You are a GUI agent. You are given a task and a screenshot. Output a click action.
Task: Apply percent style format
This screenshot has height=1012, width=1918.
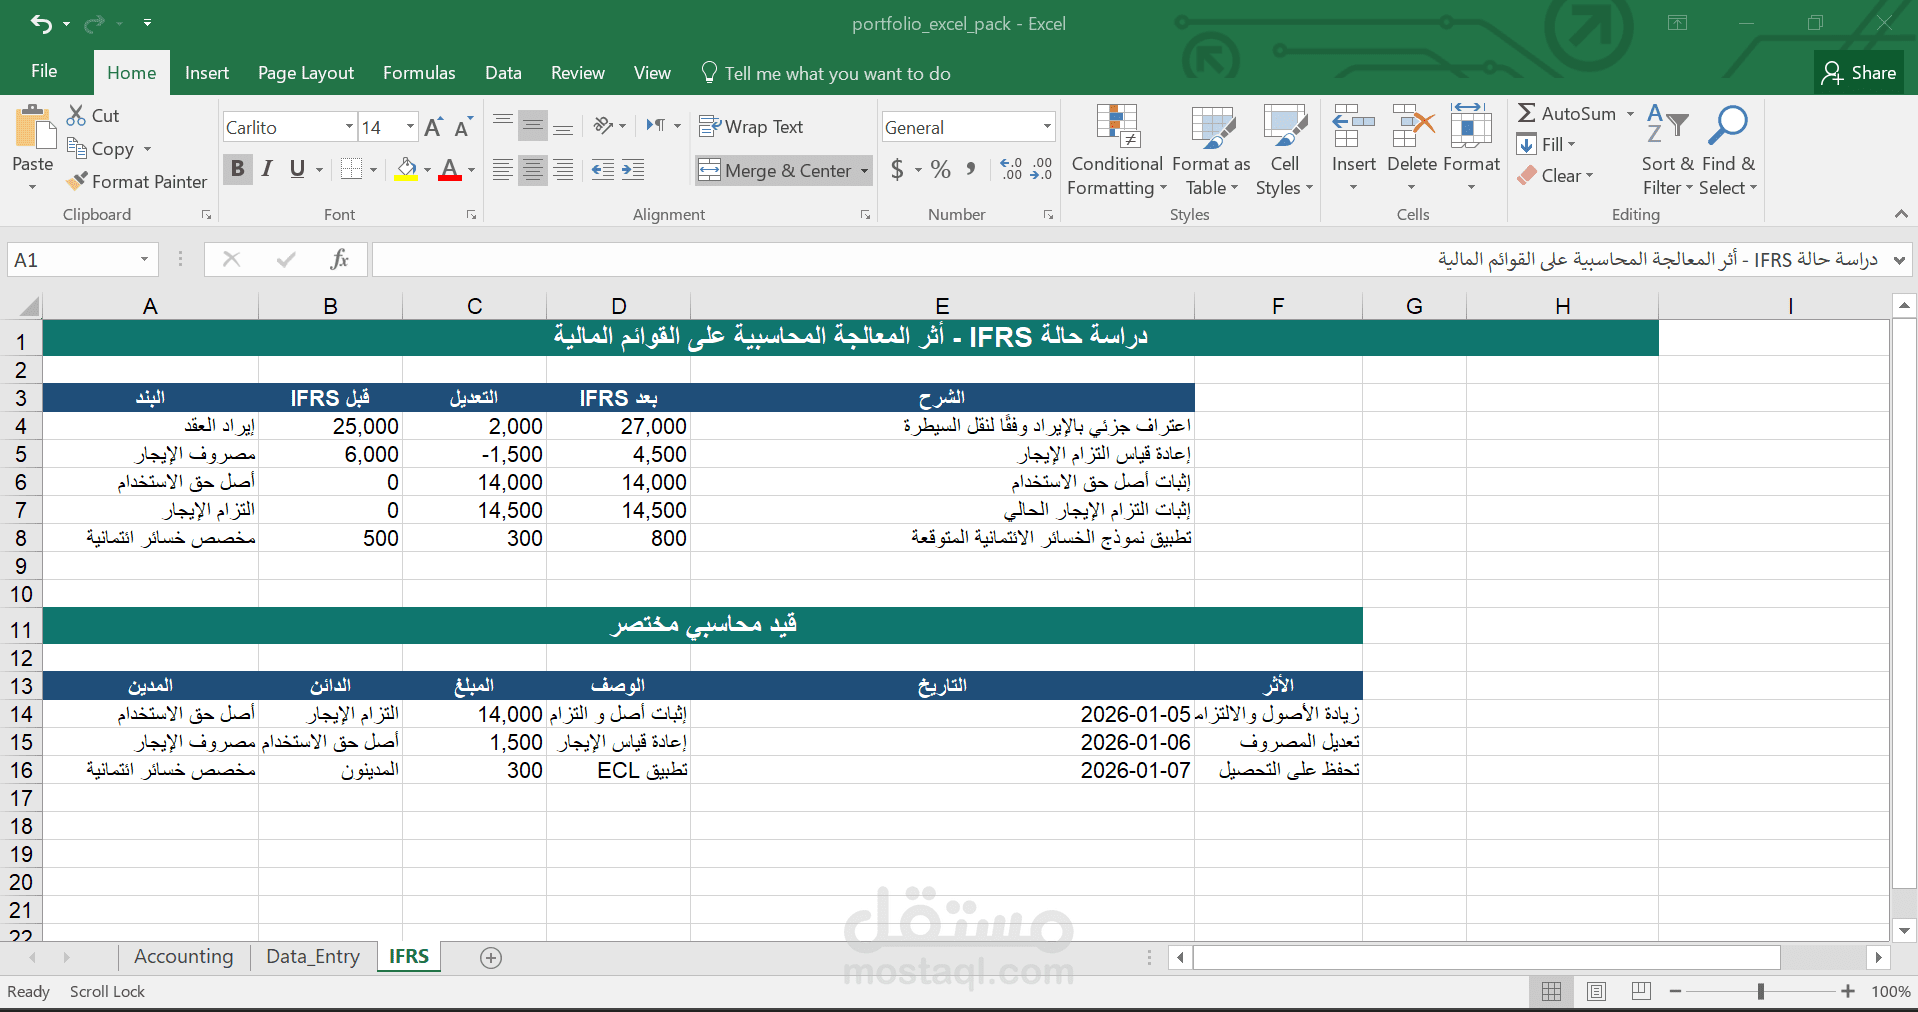(x=940, y=169)
